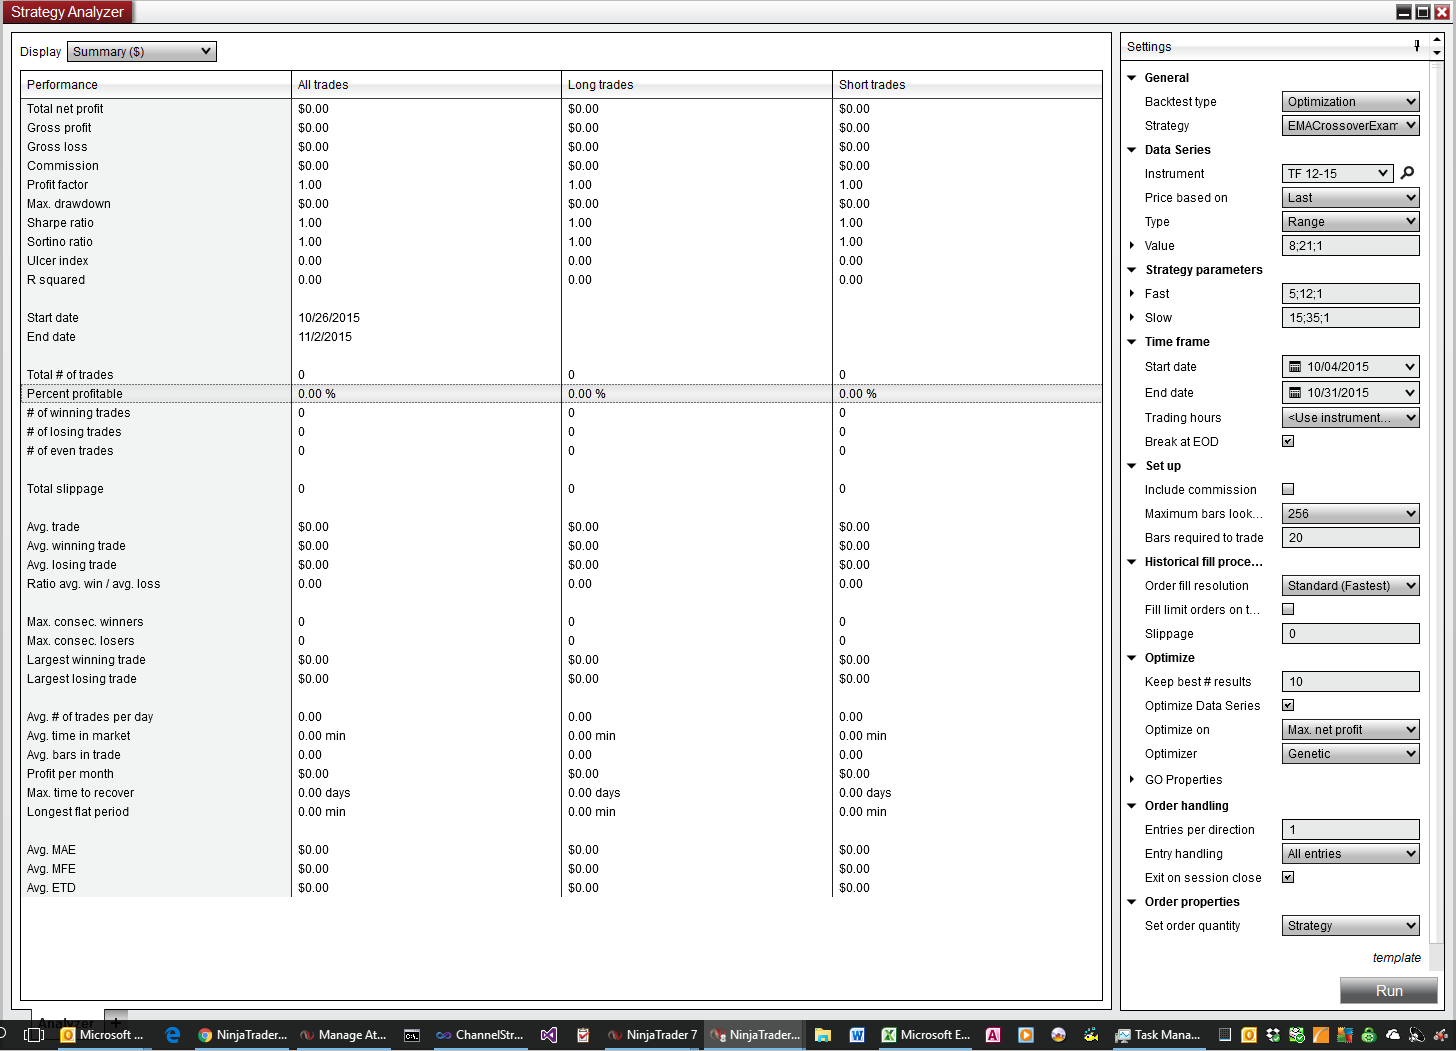Collapse the Order handling section
Image resolution: width=1456 pixels, height=1051 pixels.
1132,805
